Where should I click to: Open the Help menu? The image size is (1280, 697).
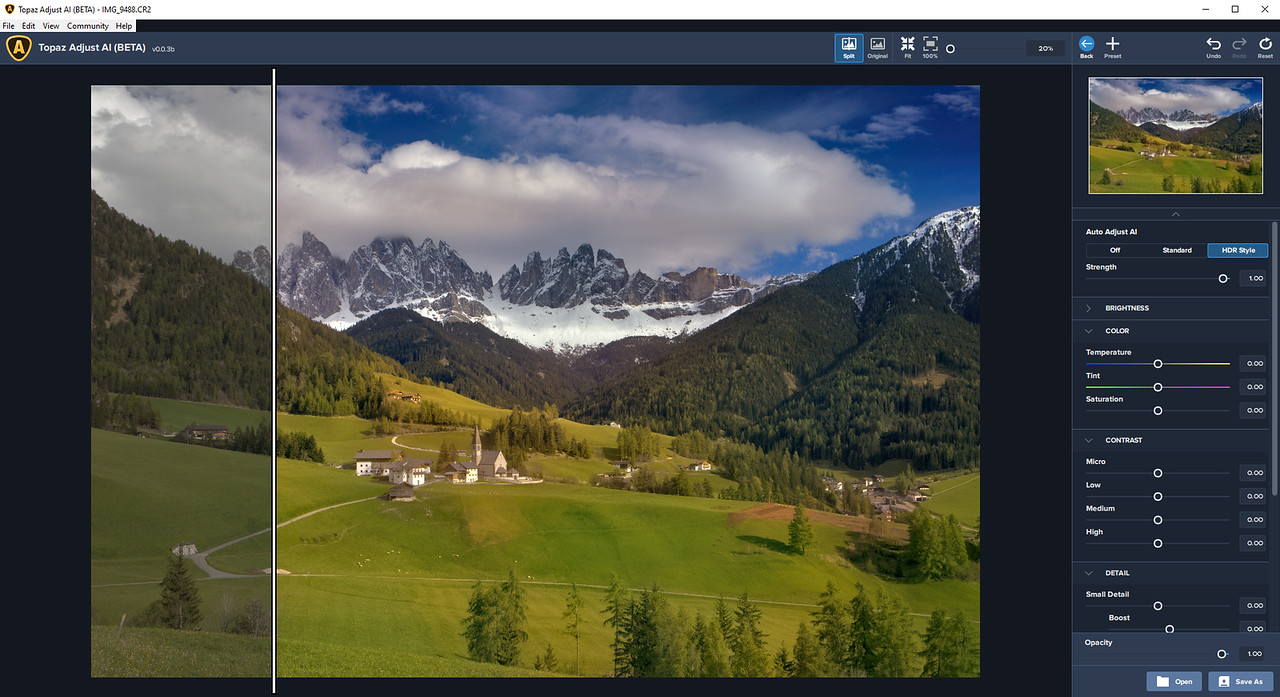(x=124, y=26)
